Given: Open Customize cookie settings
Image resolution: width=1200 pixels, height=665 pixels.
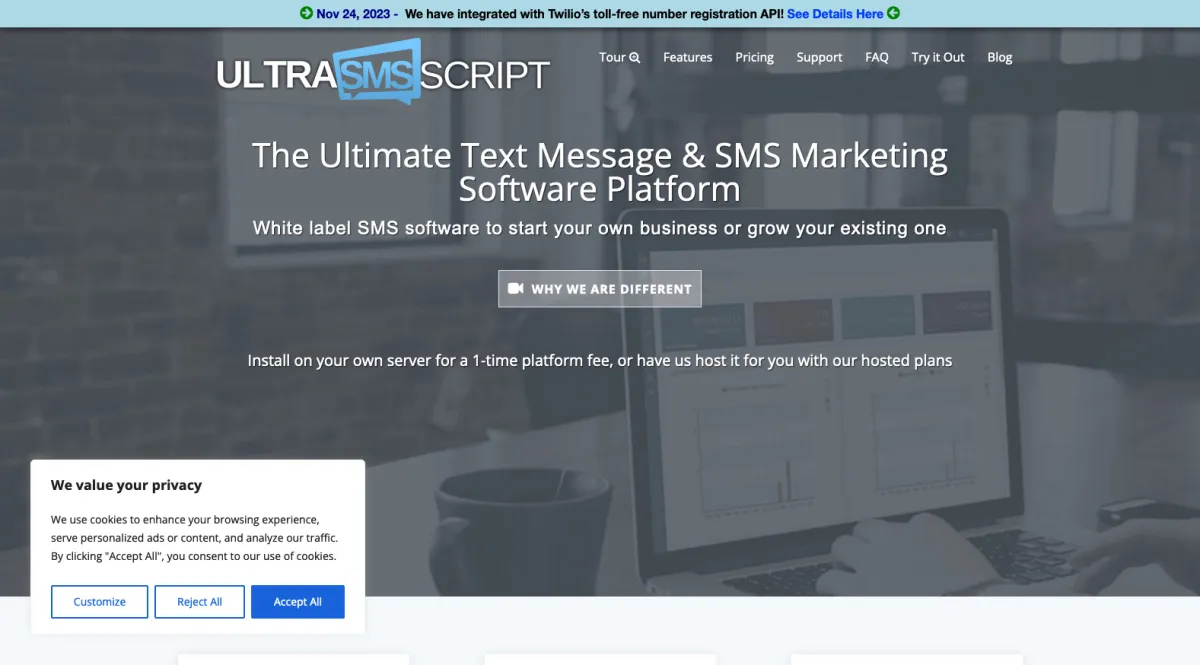Looking at the screenshot, I should pyautogui.click(x=99, y=601).
